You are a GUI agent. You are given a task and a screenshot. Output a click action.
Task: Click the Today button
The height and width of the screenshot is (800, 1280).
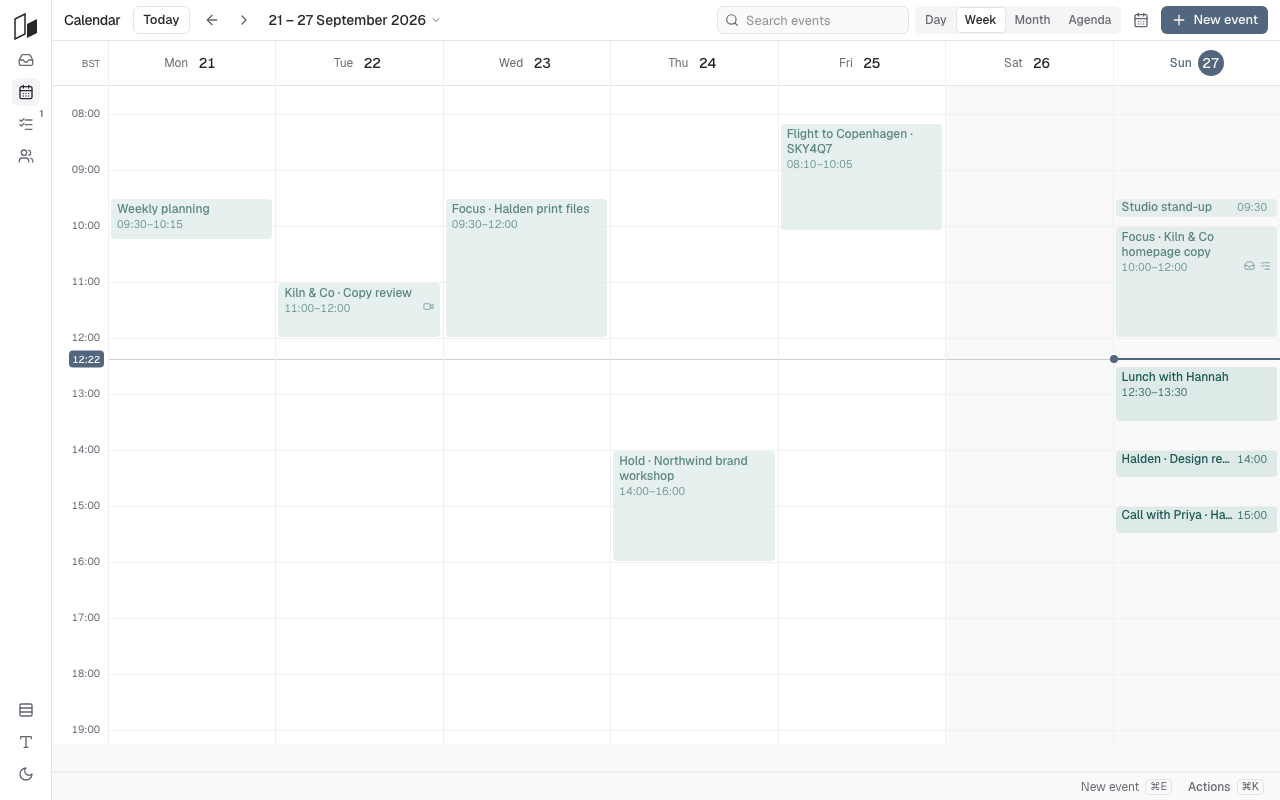pyautogui.click(x=161, y=20)
